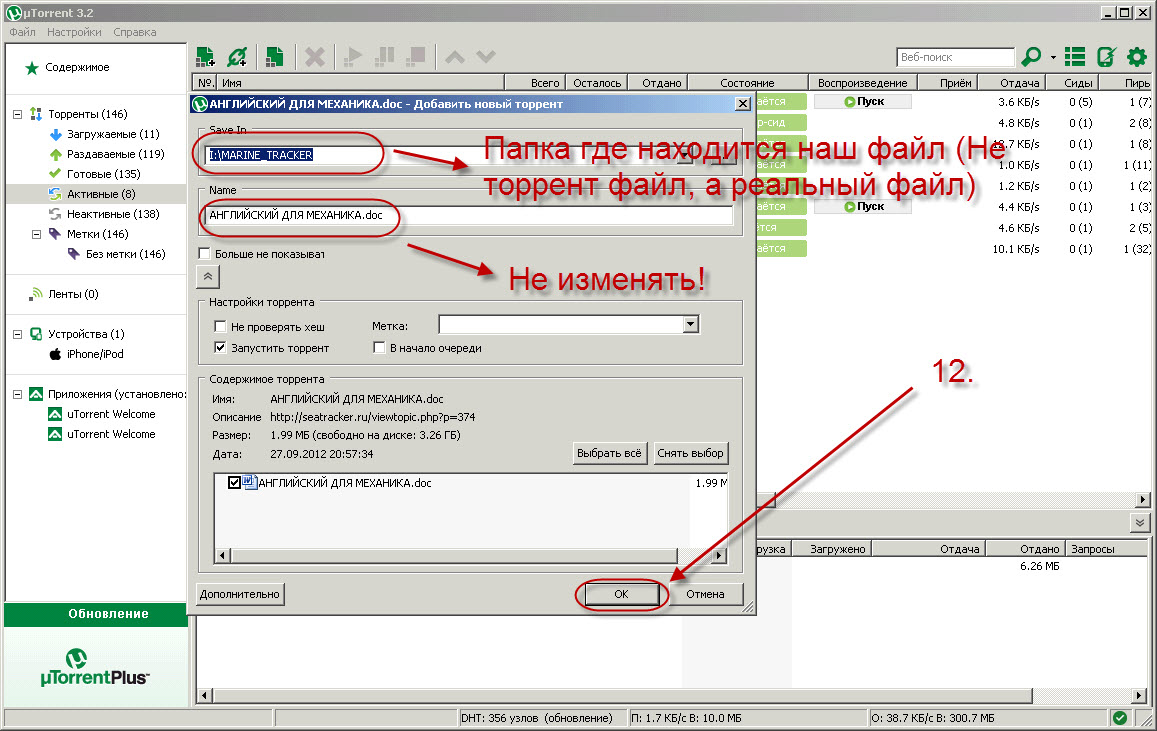The image size is (1157, 731).
Task: Open the 'Метка' dropdown list
Action: click(x=689, y=325)
